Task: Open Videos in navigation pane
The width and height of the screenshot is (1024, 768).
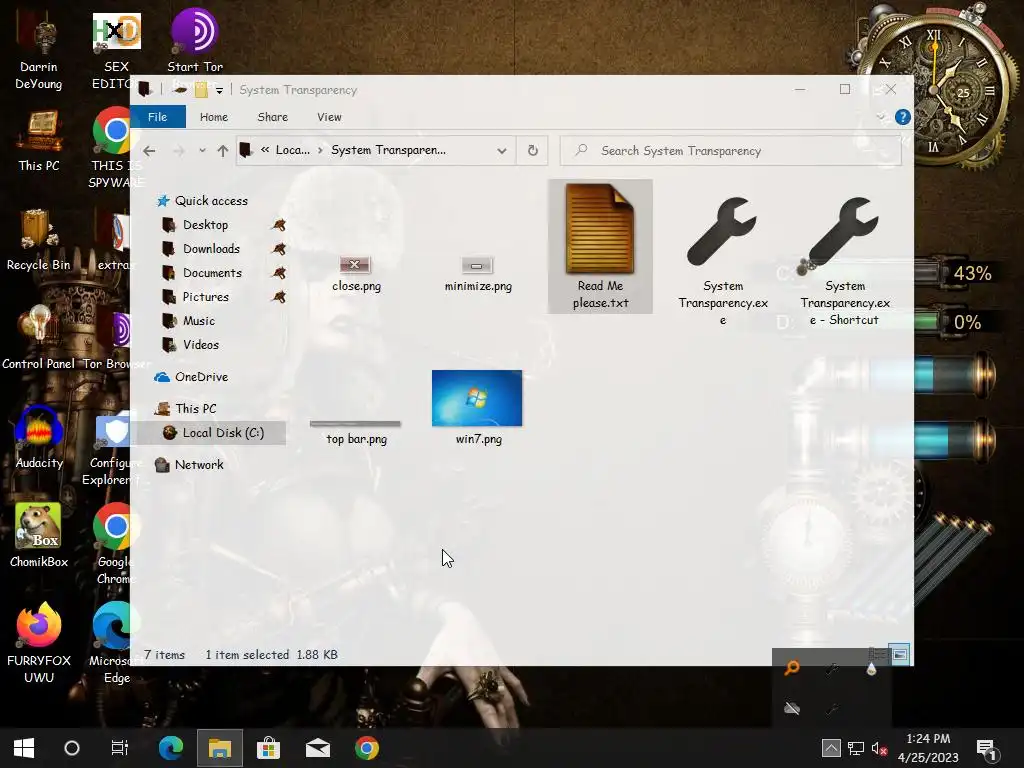Action: [x=200, y=345]
